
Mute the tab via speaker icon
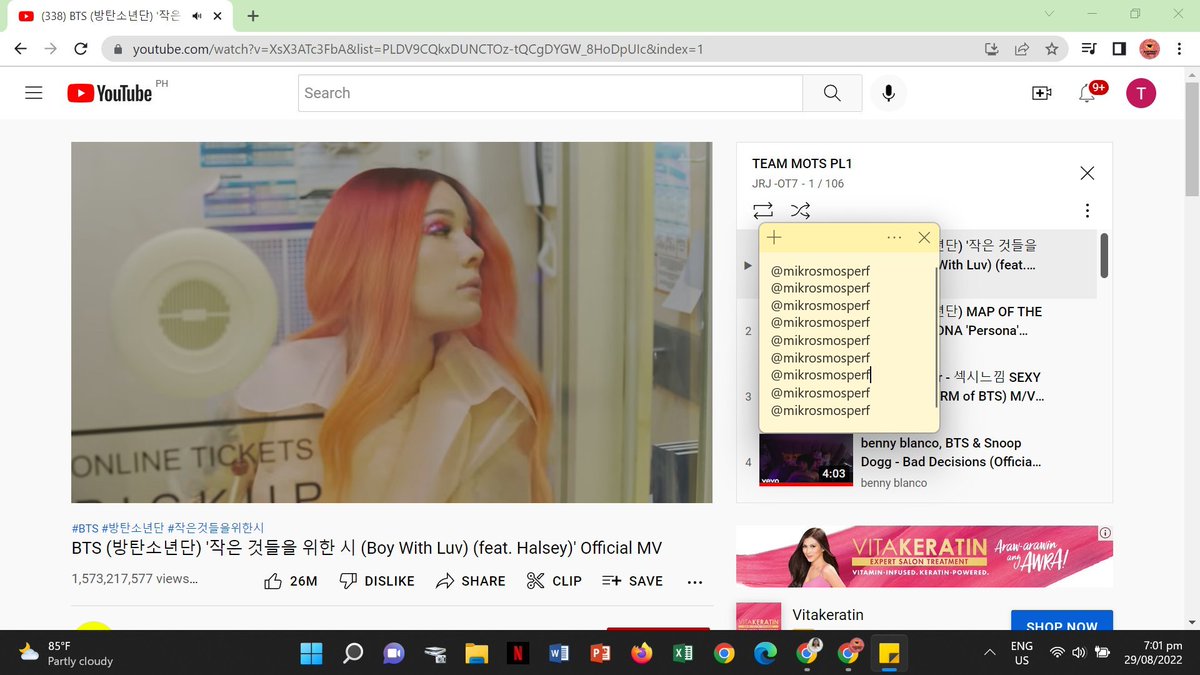click(198, 16)
